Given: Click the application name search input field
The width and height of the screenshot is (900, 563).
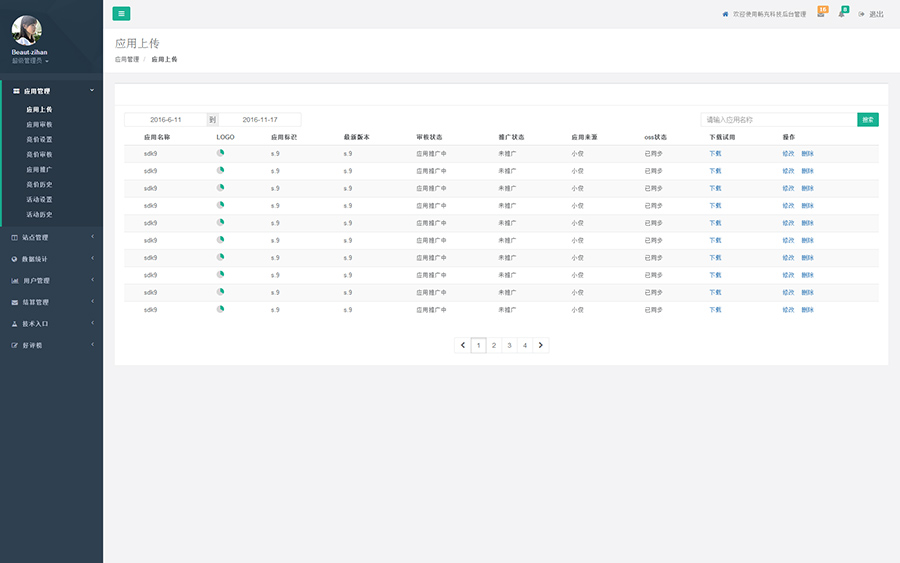Looking at the screenshot, I should [778, 120].
